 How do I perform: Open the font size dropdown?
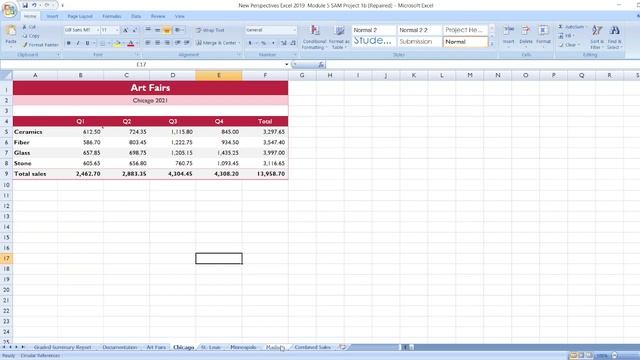(x=117, y=30)
